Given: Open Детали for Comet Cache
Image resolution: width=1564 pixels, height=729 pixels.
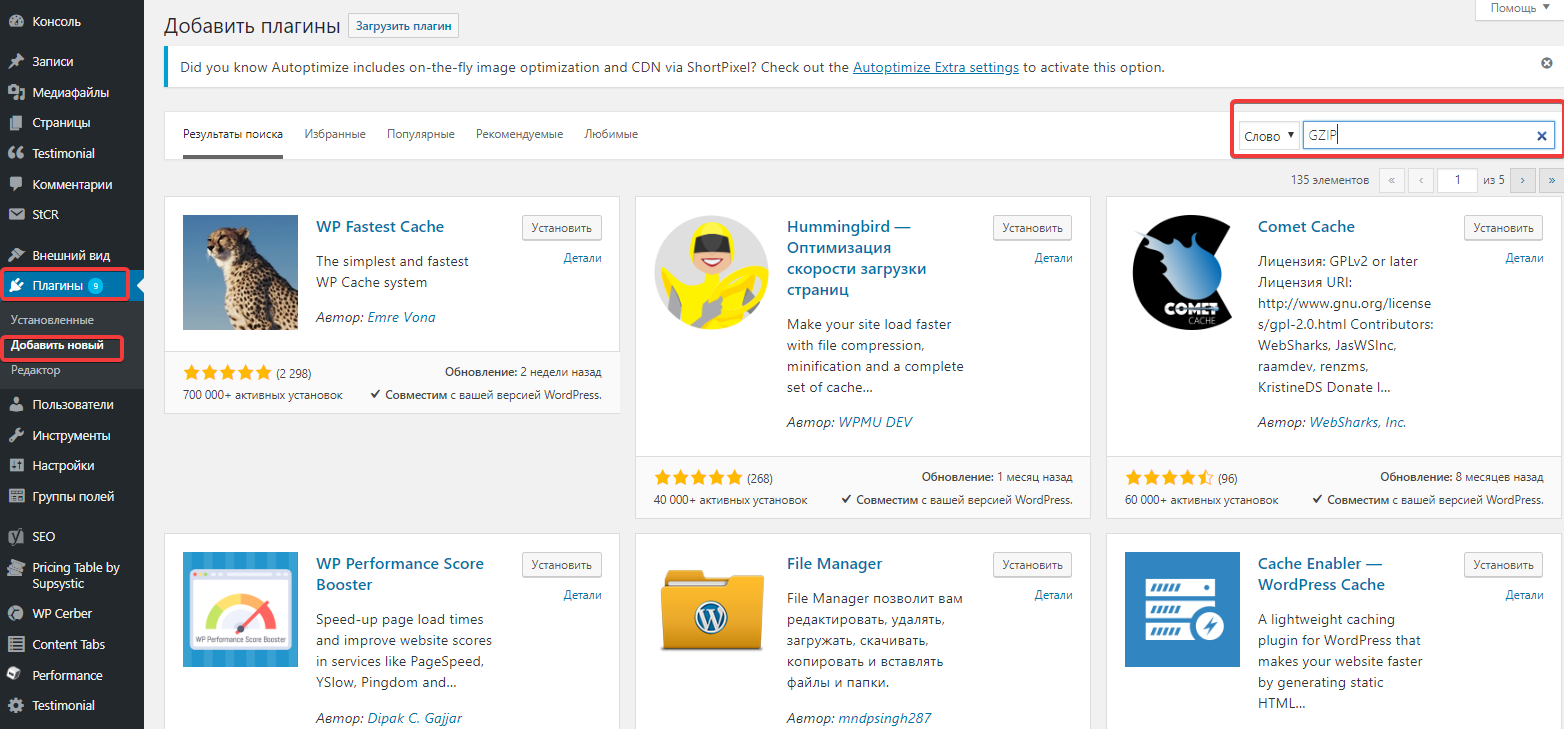Looking at the screenshot, I should [x=1524, y=258].
